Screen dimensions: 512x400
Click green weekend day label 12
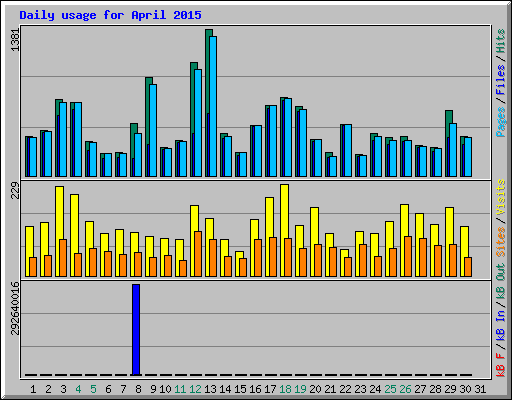195,389
